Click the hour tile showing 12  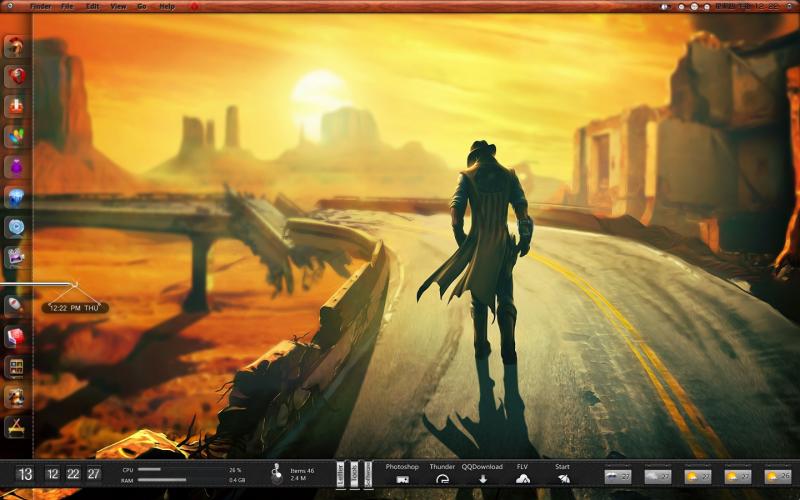53,474
